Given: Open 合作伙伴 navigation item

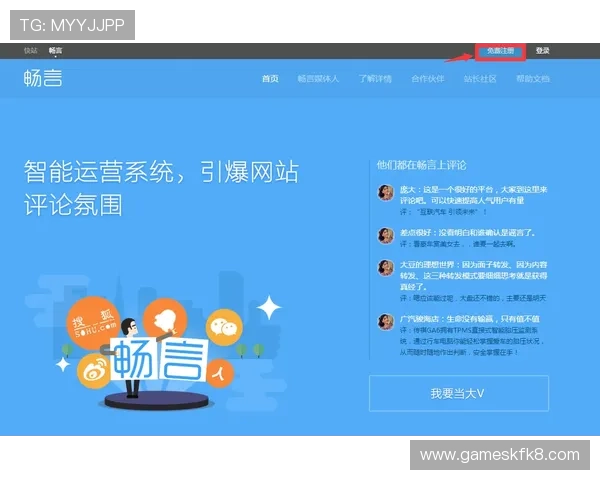Looking at the screenshot, I should [427, 79].
